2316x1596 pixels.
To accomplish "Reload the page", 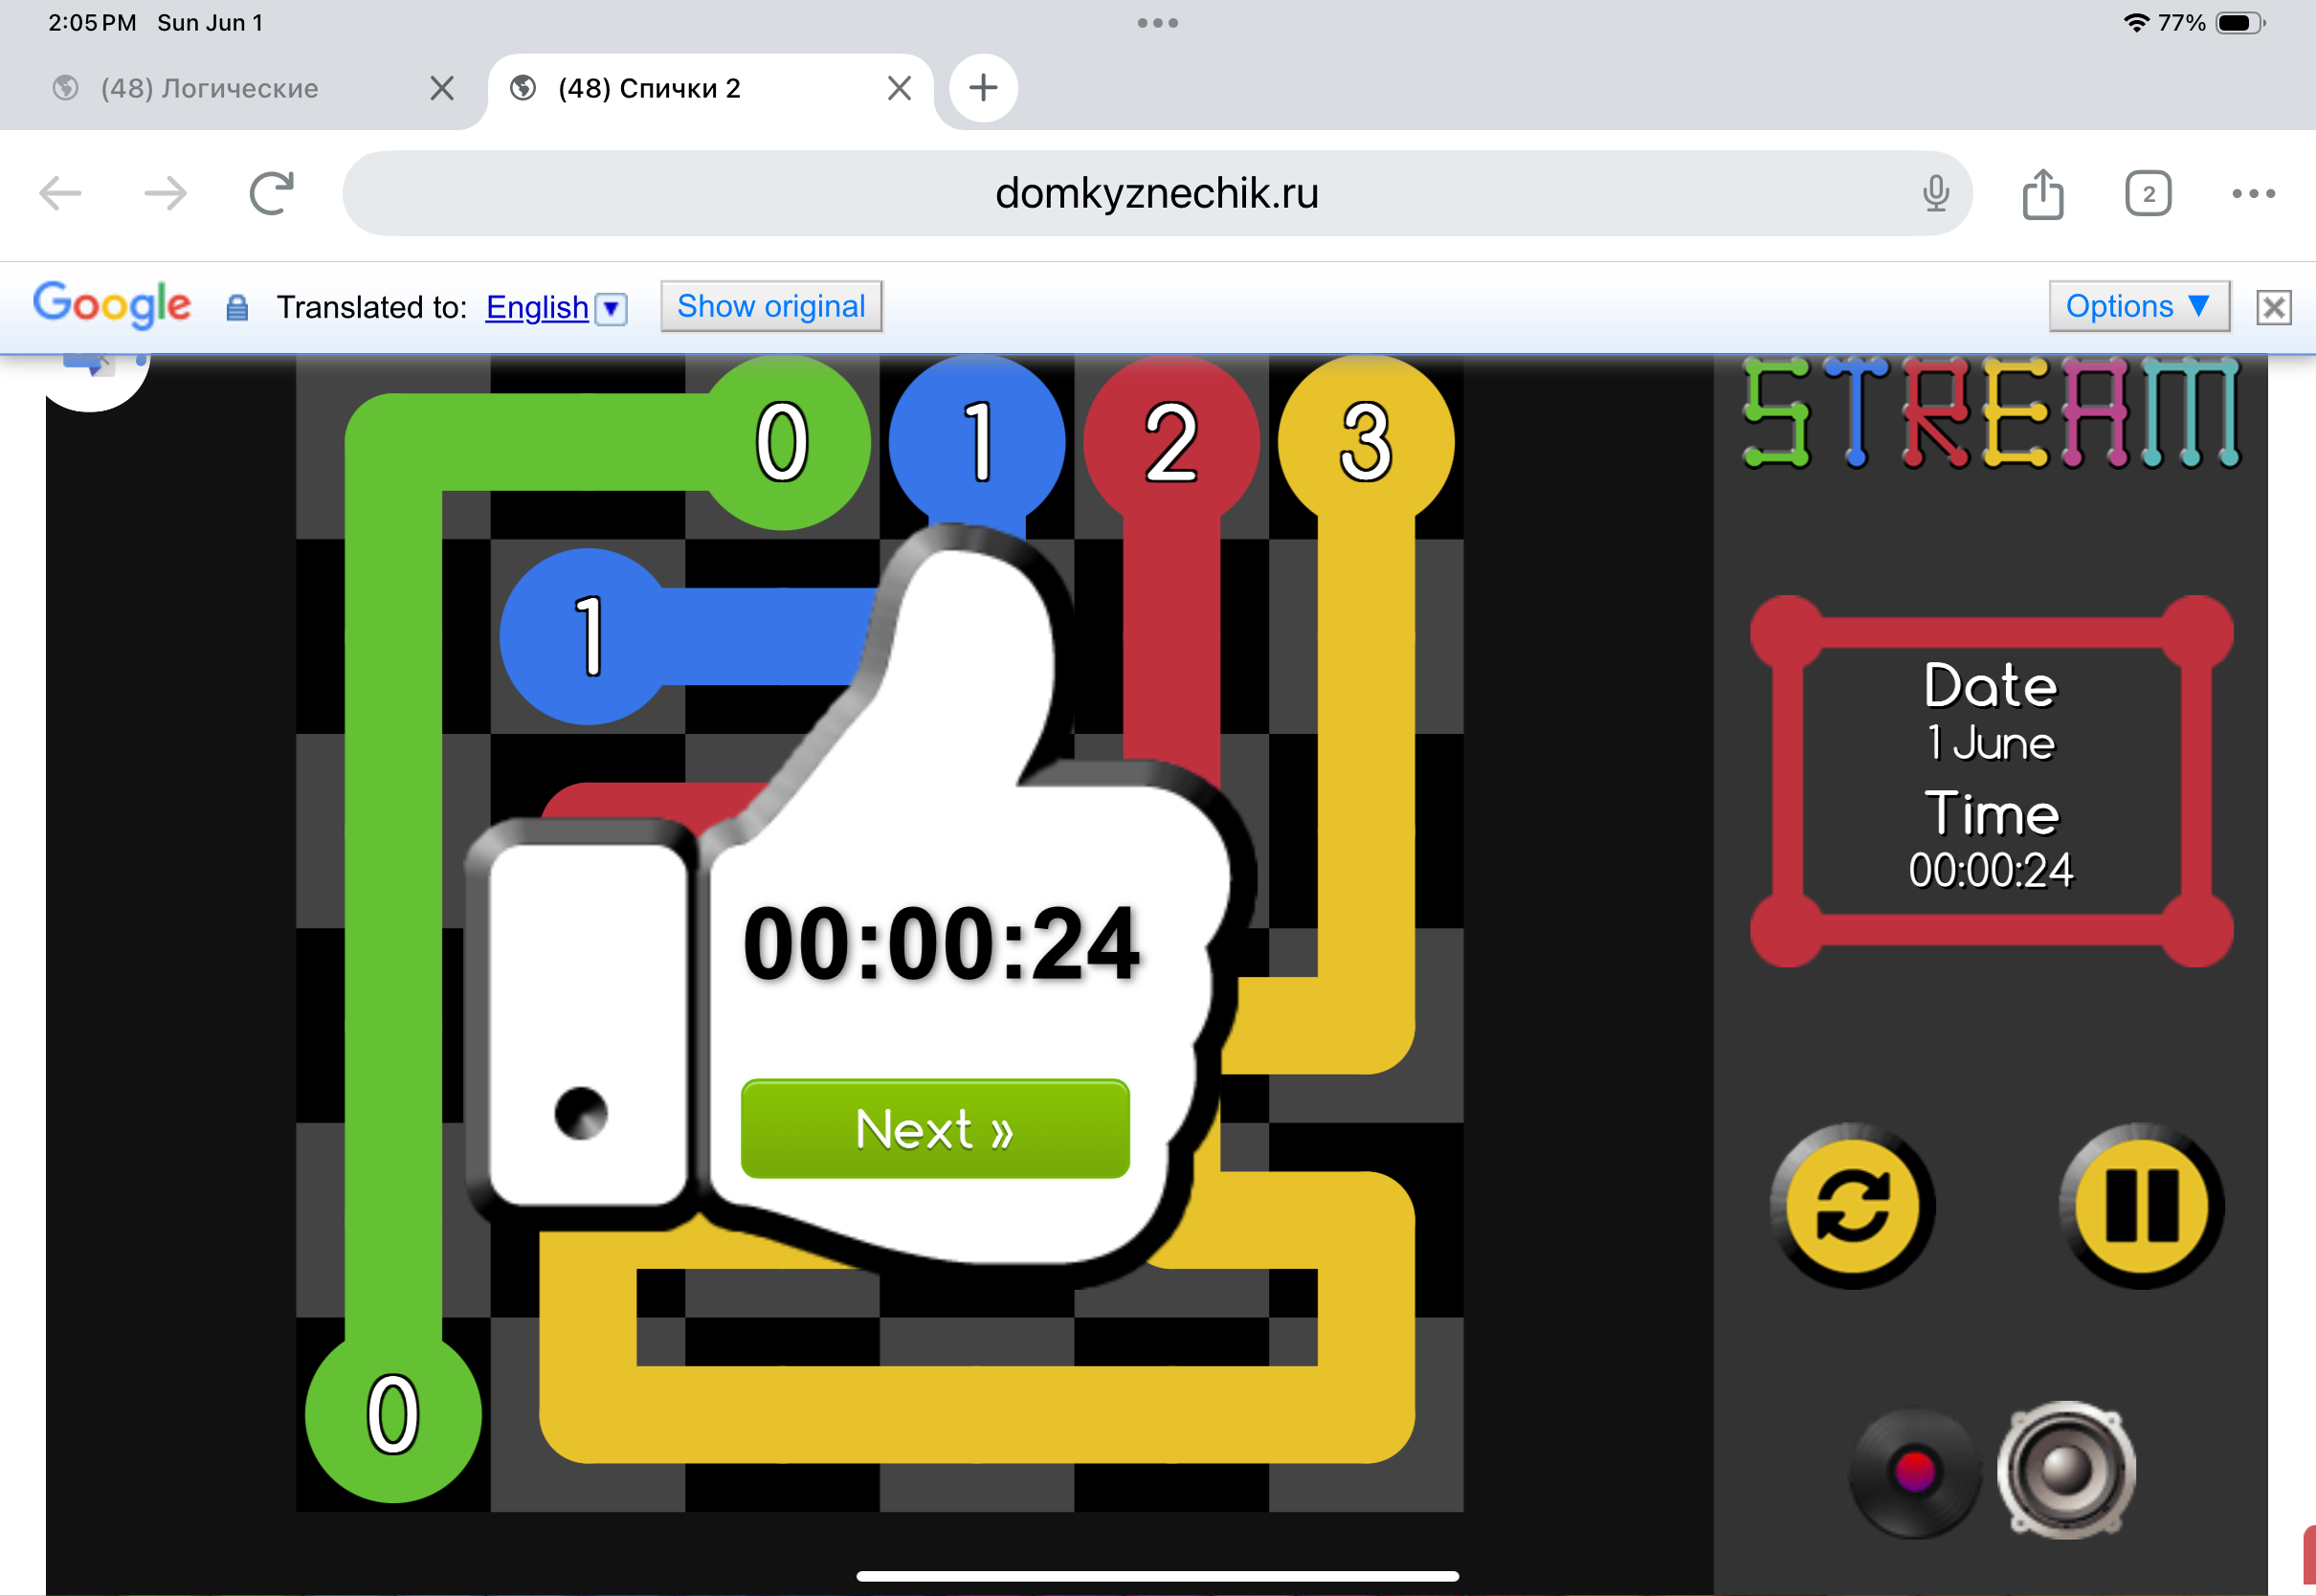I will tap(271, 193).
